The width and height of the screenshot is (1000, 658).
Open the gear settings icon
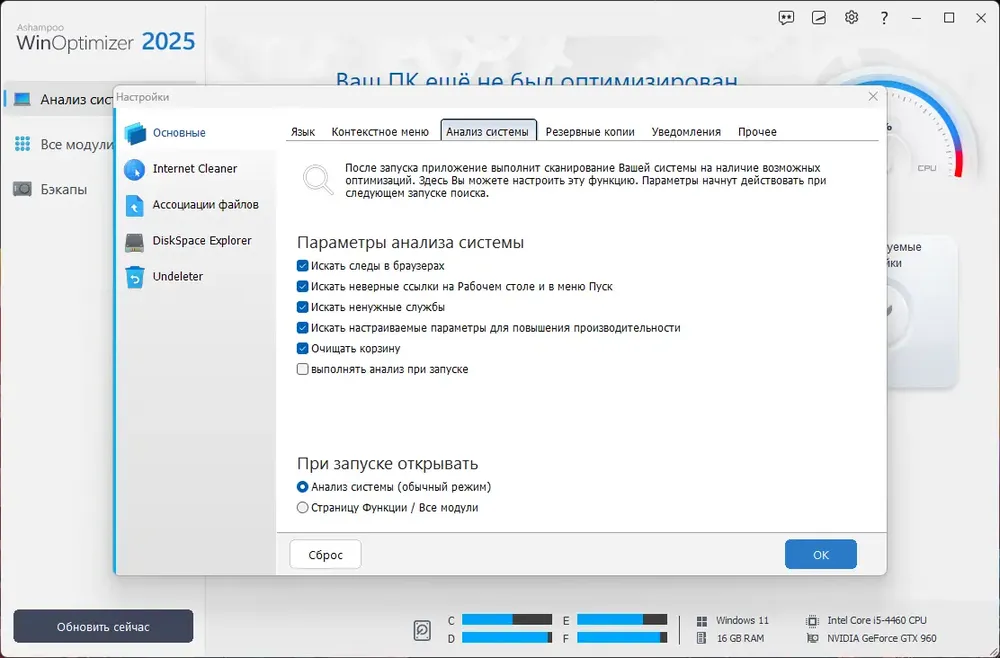851,17
